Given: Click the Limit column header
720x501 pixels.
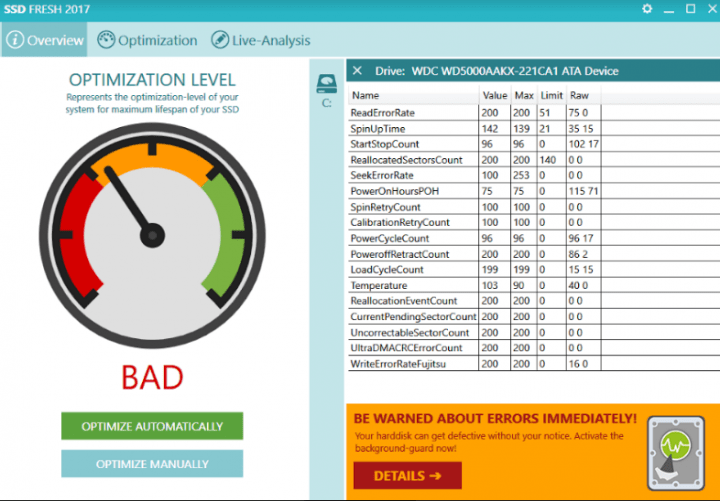Looking at the screenshot, I should [551, 96].
